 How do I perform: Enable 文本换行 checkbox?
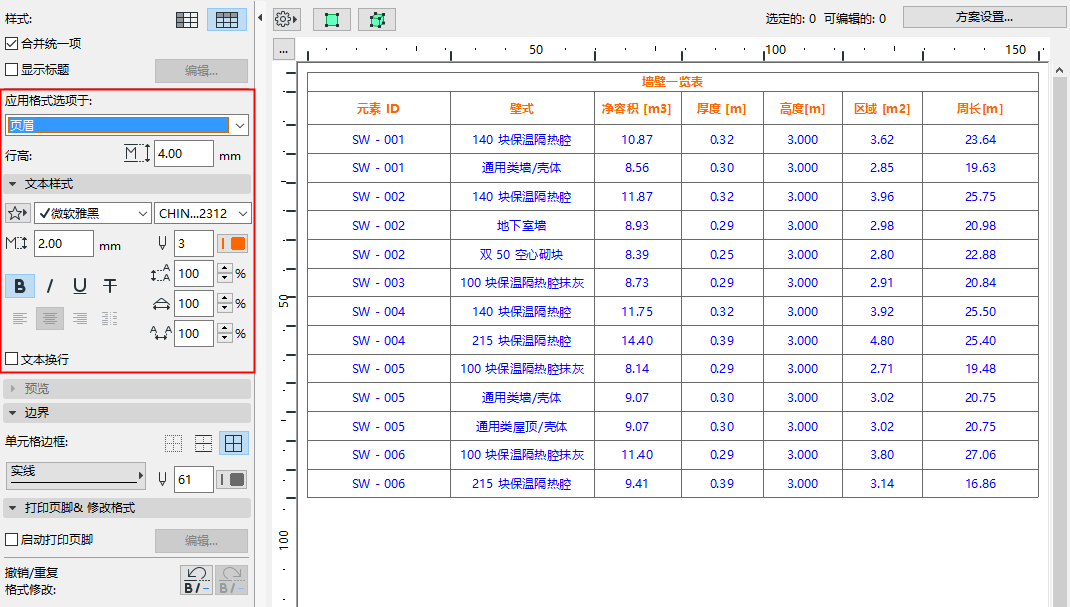[x=12, y=359]
